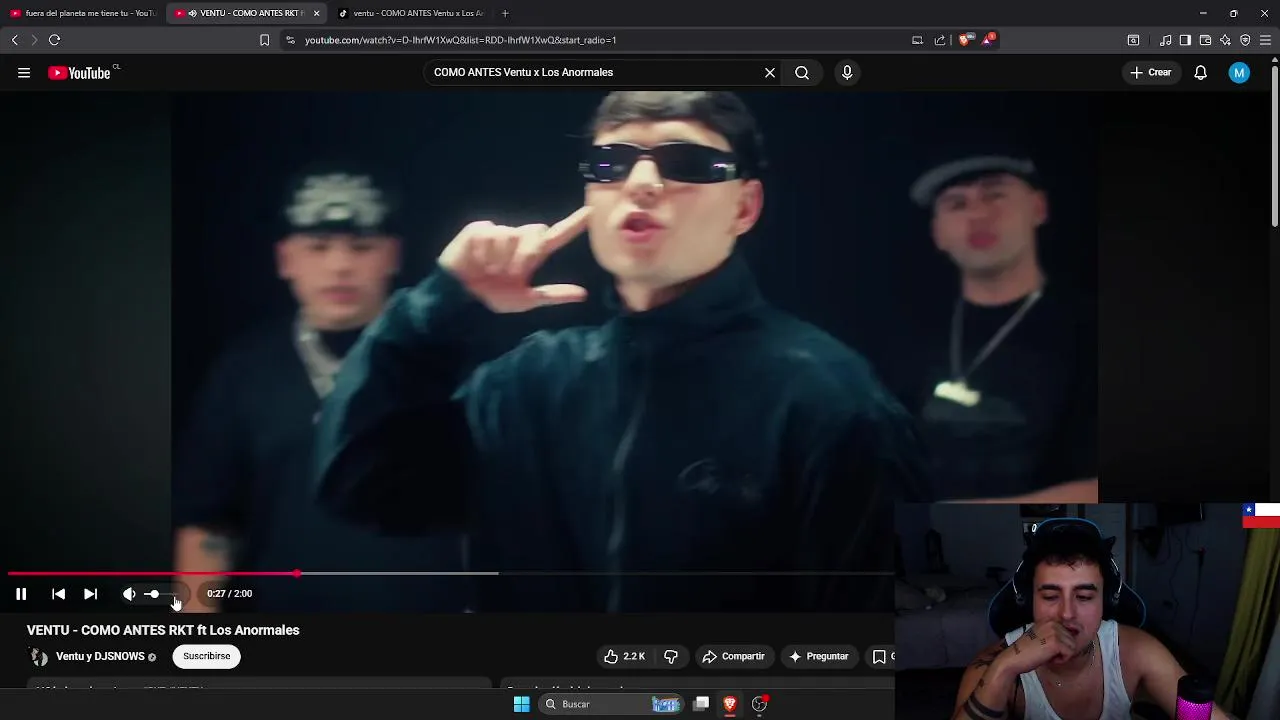Open Task View in taskbar

point(702,704)
